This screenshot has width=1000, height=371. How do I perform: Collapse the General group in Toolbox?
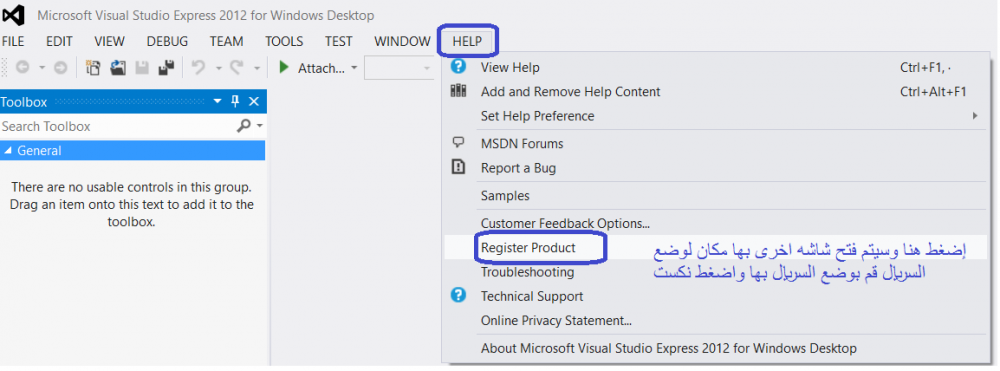(8, 151)
